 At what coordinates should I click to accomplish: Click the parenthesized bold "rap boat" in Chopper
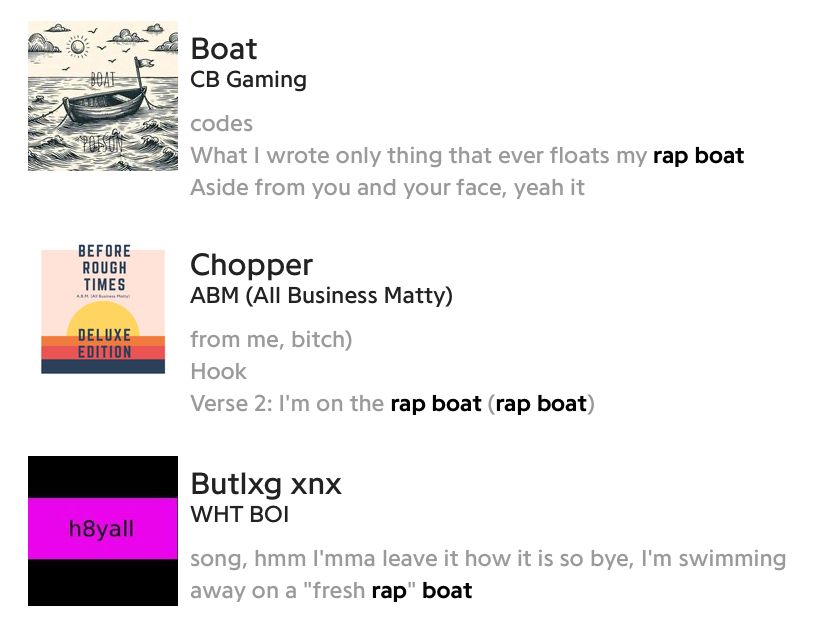(x=541, y=404)
